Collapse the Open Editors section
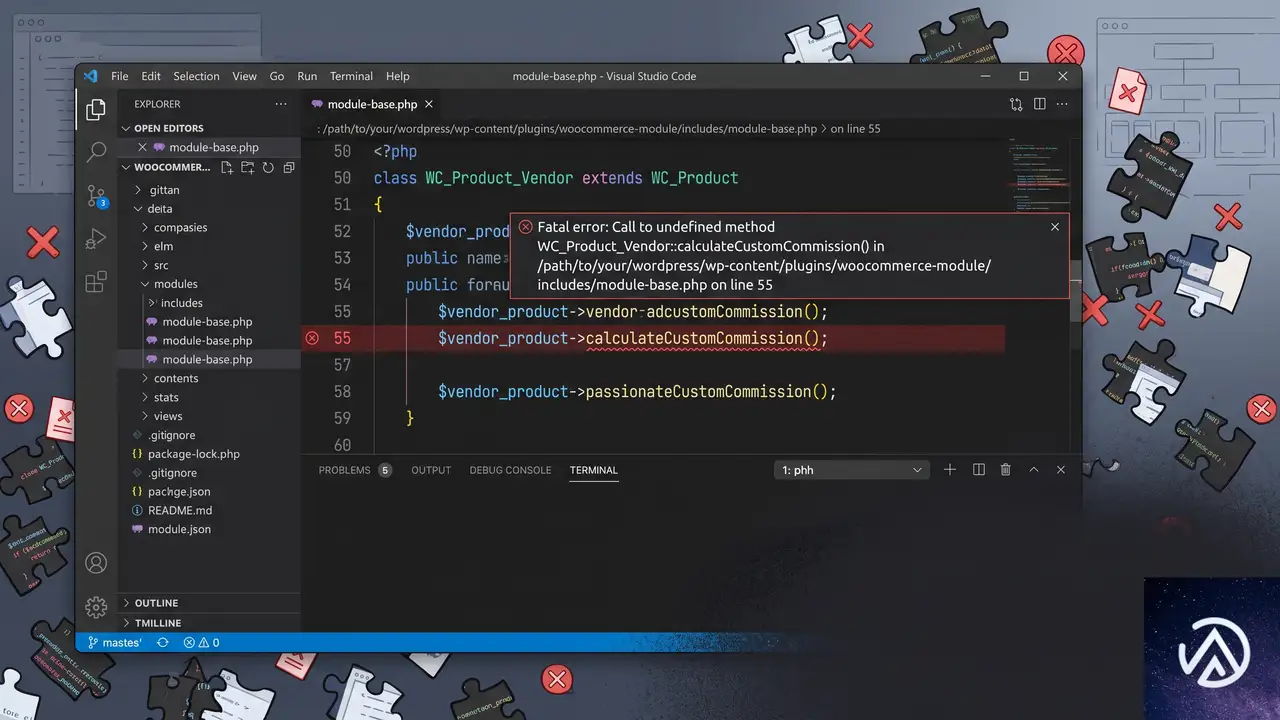The image size is (1280, 720). 169,128
